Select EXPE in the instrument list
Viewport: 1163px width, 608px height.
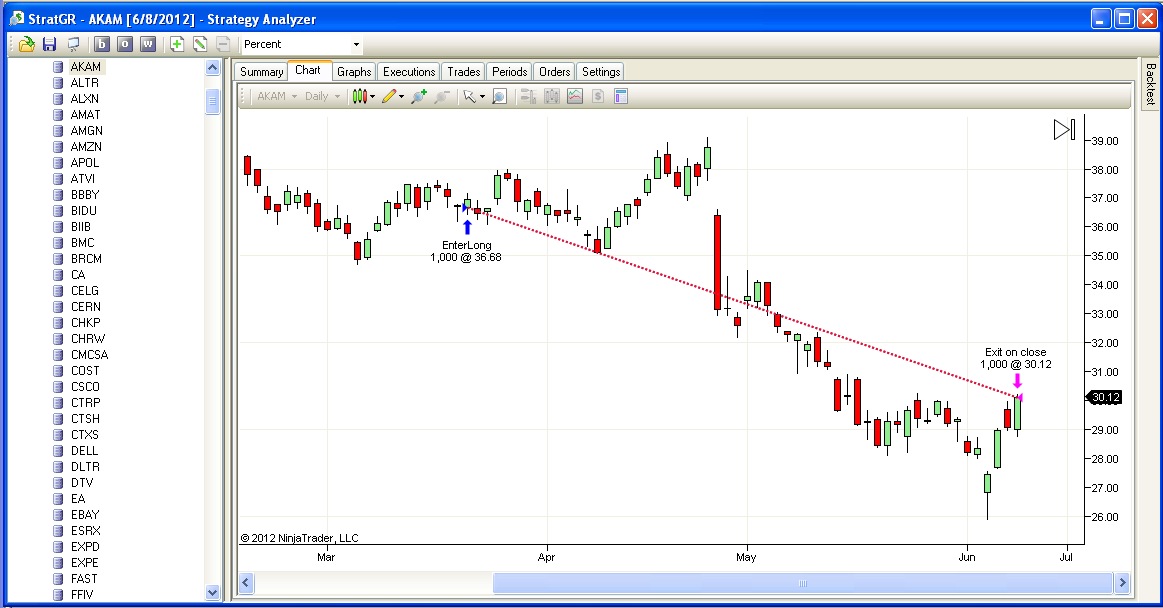(85, 563)
